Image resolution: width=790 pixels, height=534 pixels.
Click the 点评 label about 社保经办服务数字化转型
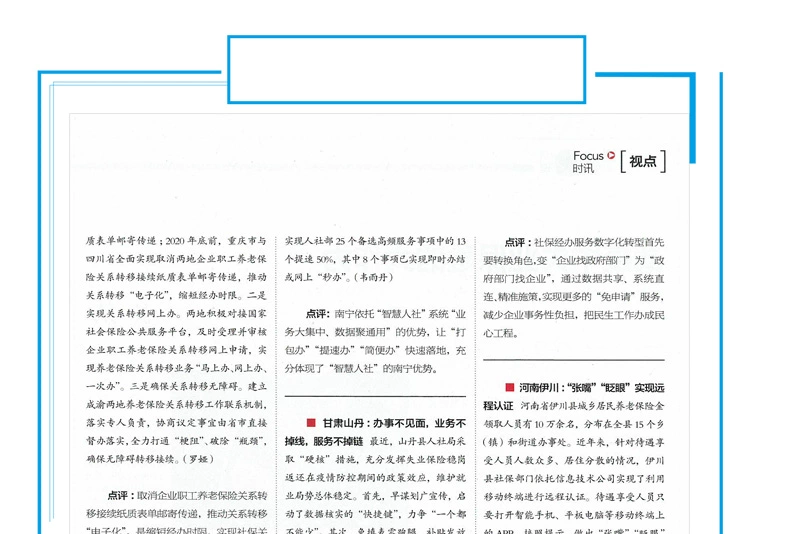pyautogui.click(x=516, y=242)
